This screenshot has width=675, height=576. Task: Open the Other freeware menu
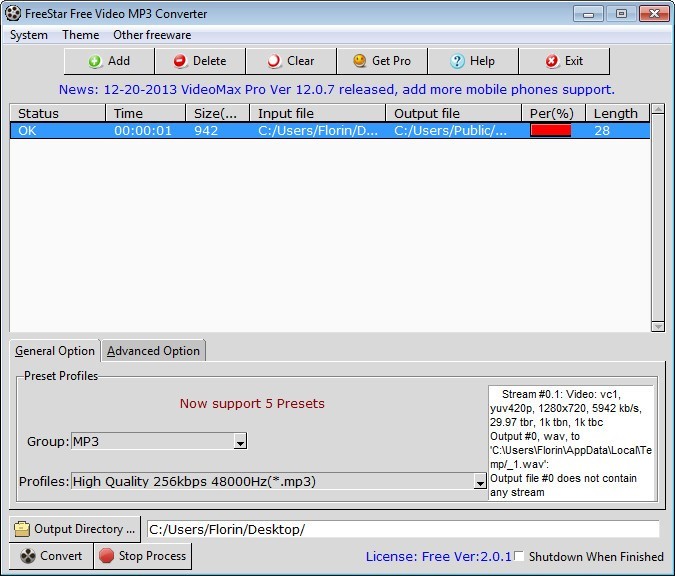[x=152, y=35]
